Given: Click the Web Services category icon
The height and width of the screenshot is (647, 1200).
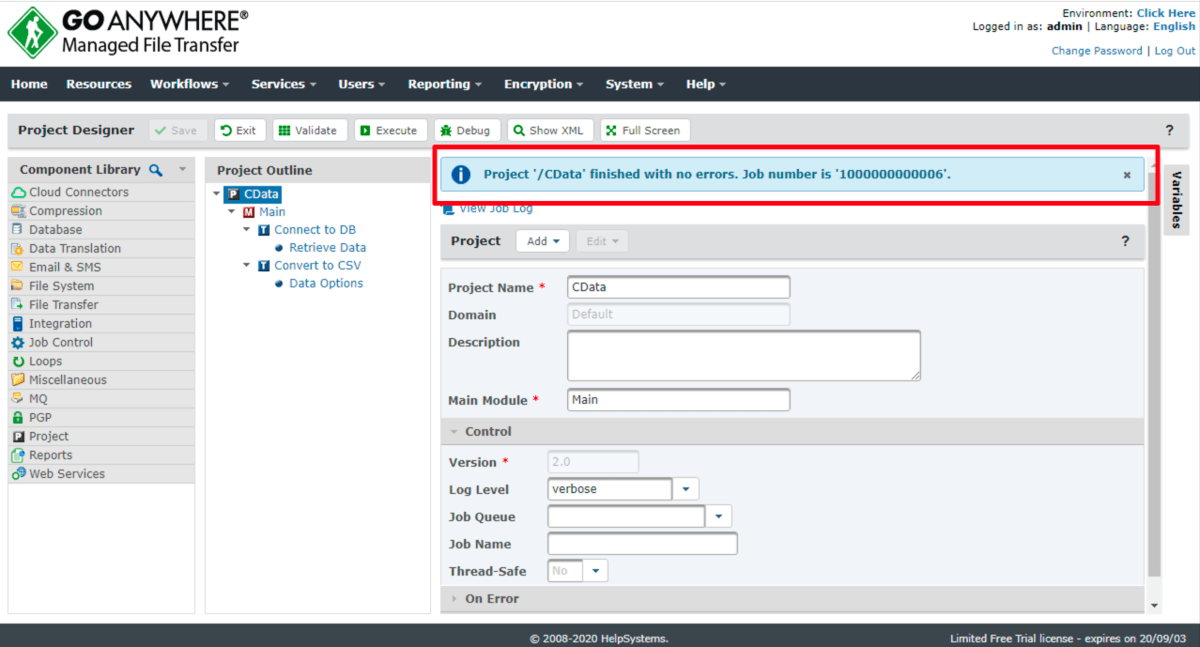Looking at the screenshot, I should click(x=18, y=474).
